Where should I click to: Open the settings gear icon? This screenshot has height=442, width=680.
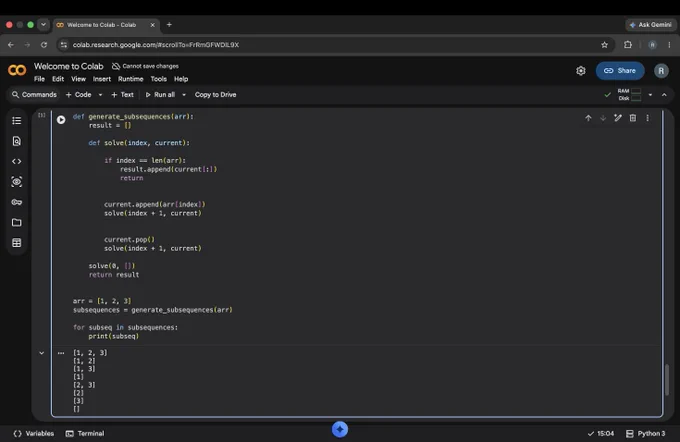[x=581, y=71]
